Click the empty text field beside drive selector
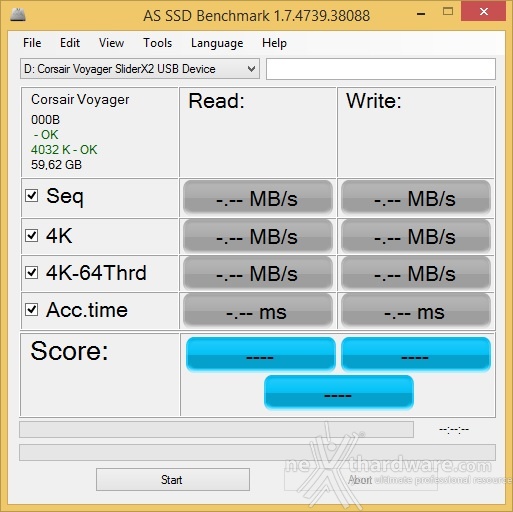Image resolution: width=513 pixels, height=512 pixels. click(x=381, y=69)
